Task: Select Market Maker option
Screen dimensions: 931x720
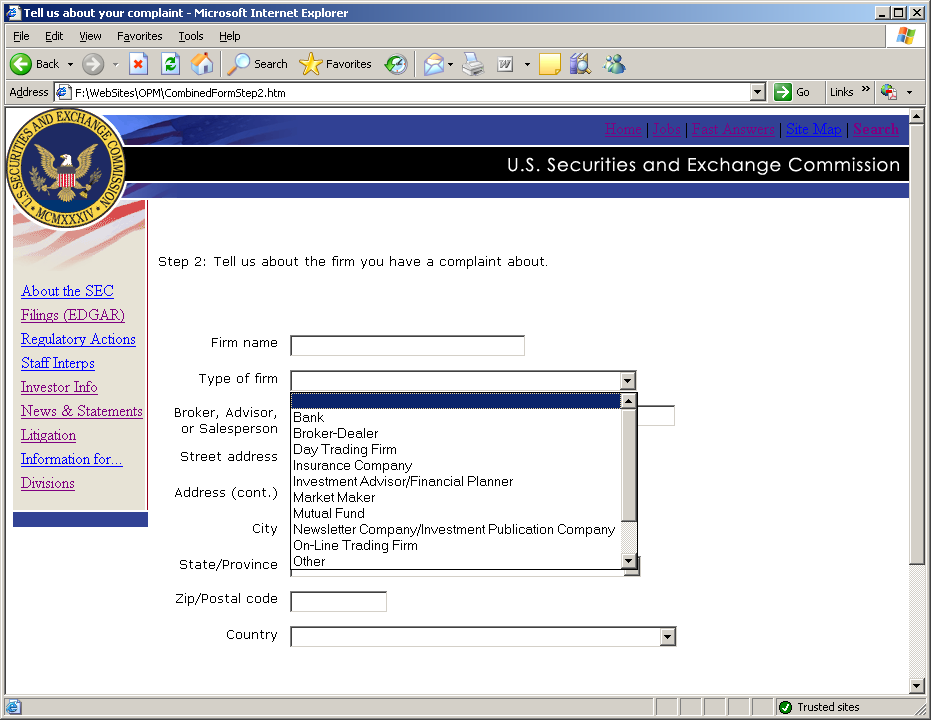Action: 455,497
